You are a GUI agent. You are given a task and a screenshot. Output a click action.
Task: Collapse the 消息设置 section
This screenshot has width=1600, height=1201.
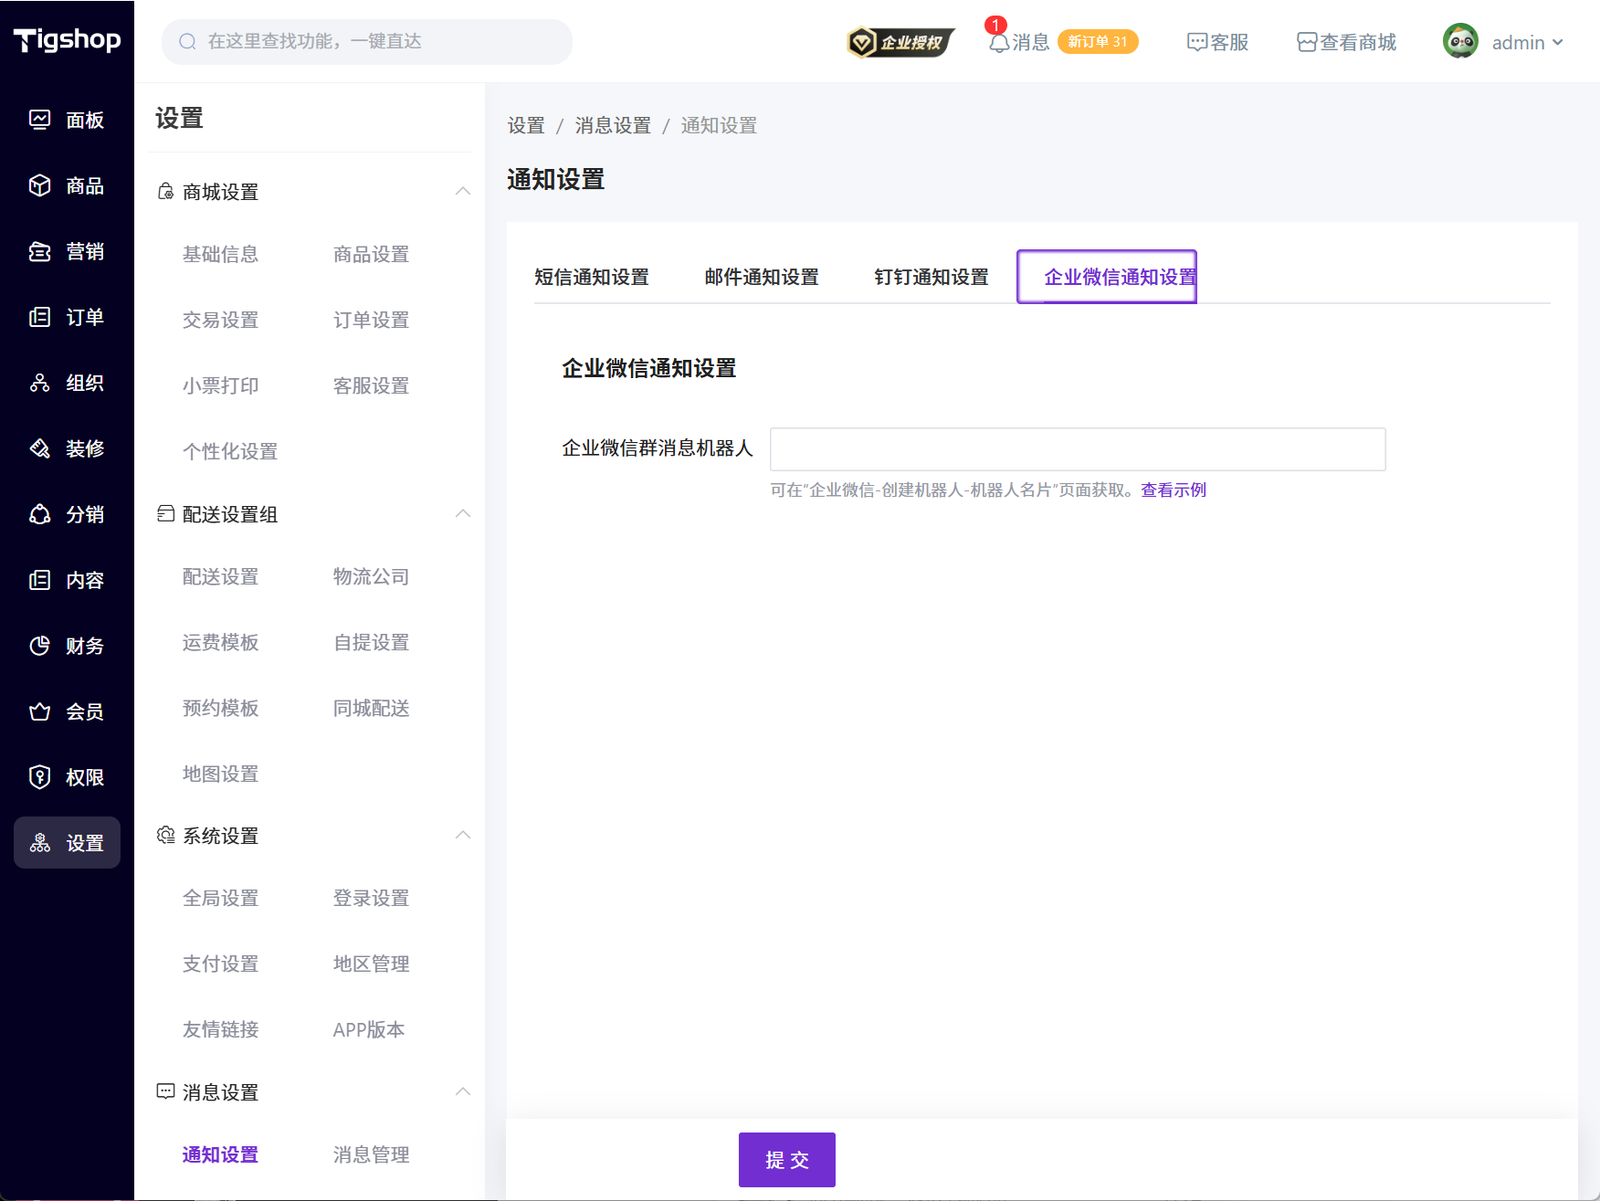462,1091
